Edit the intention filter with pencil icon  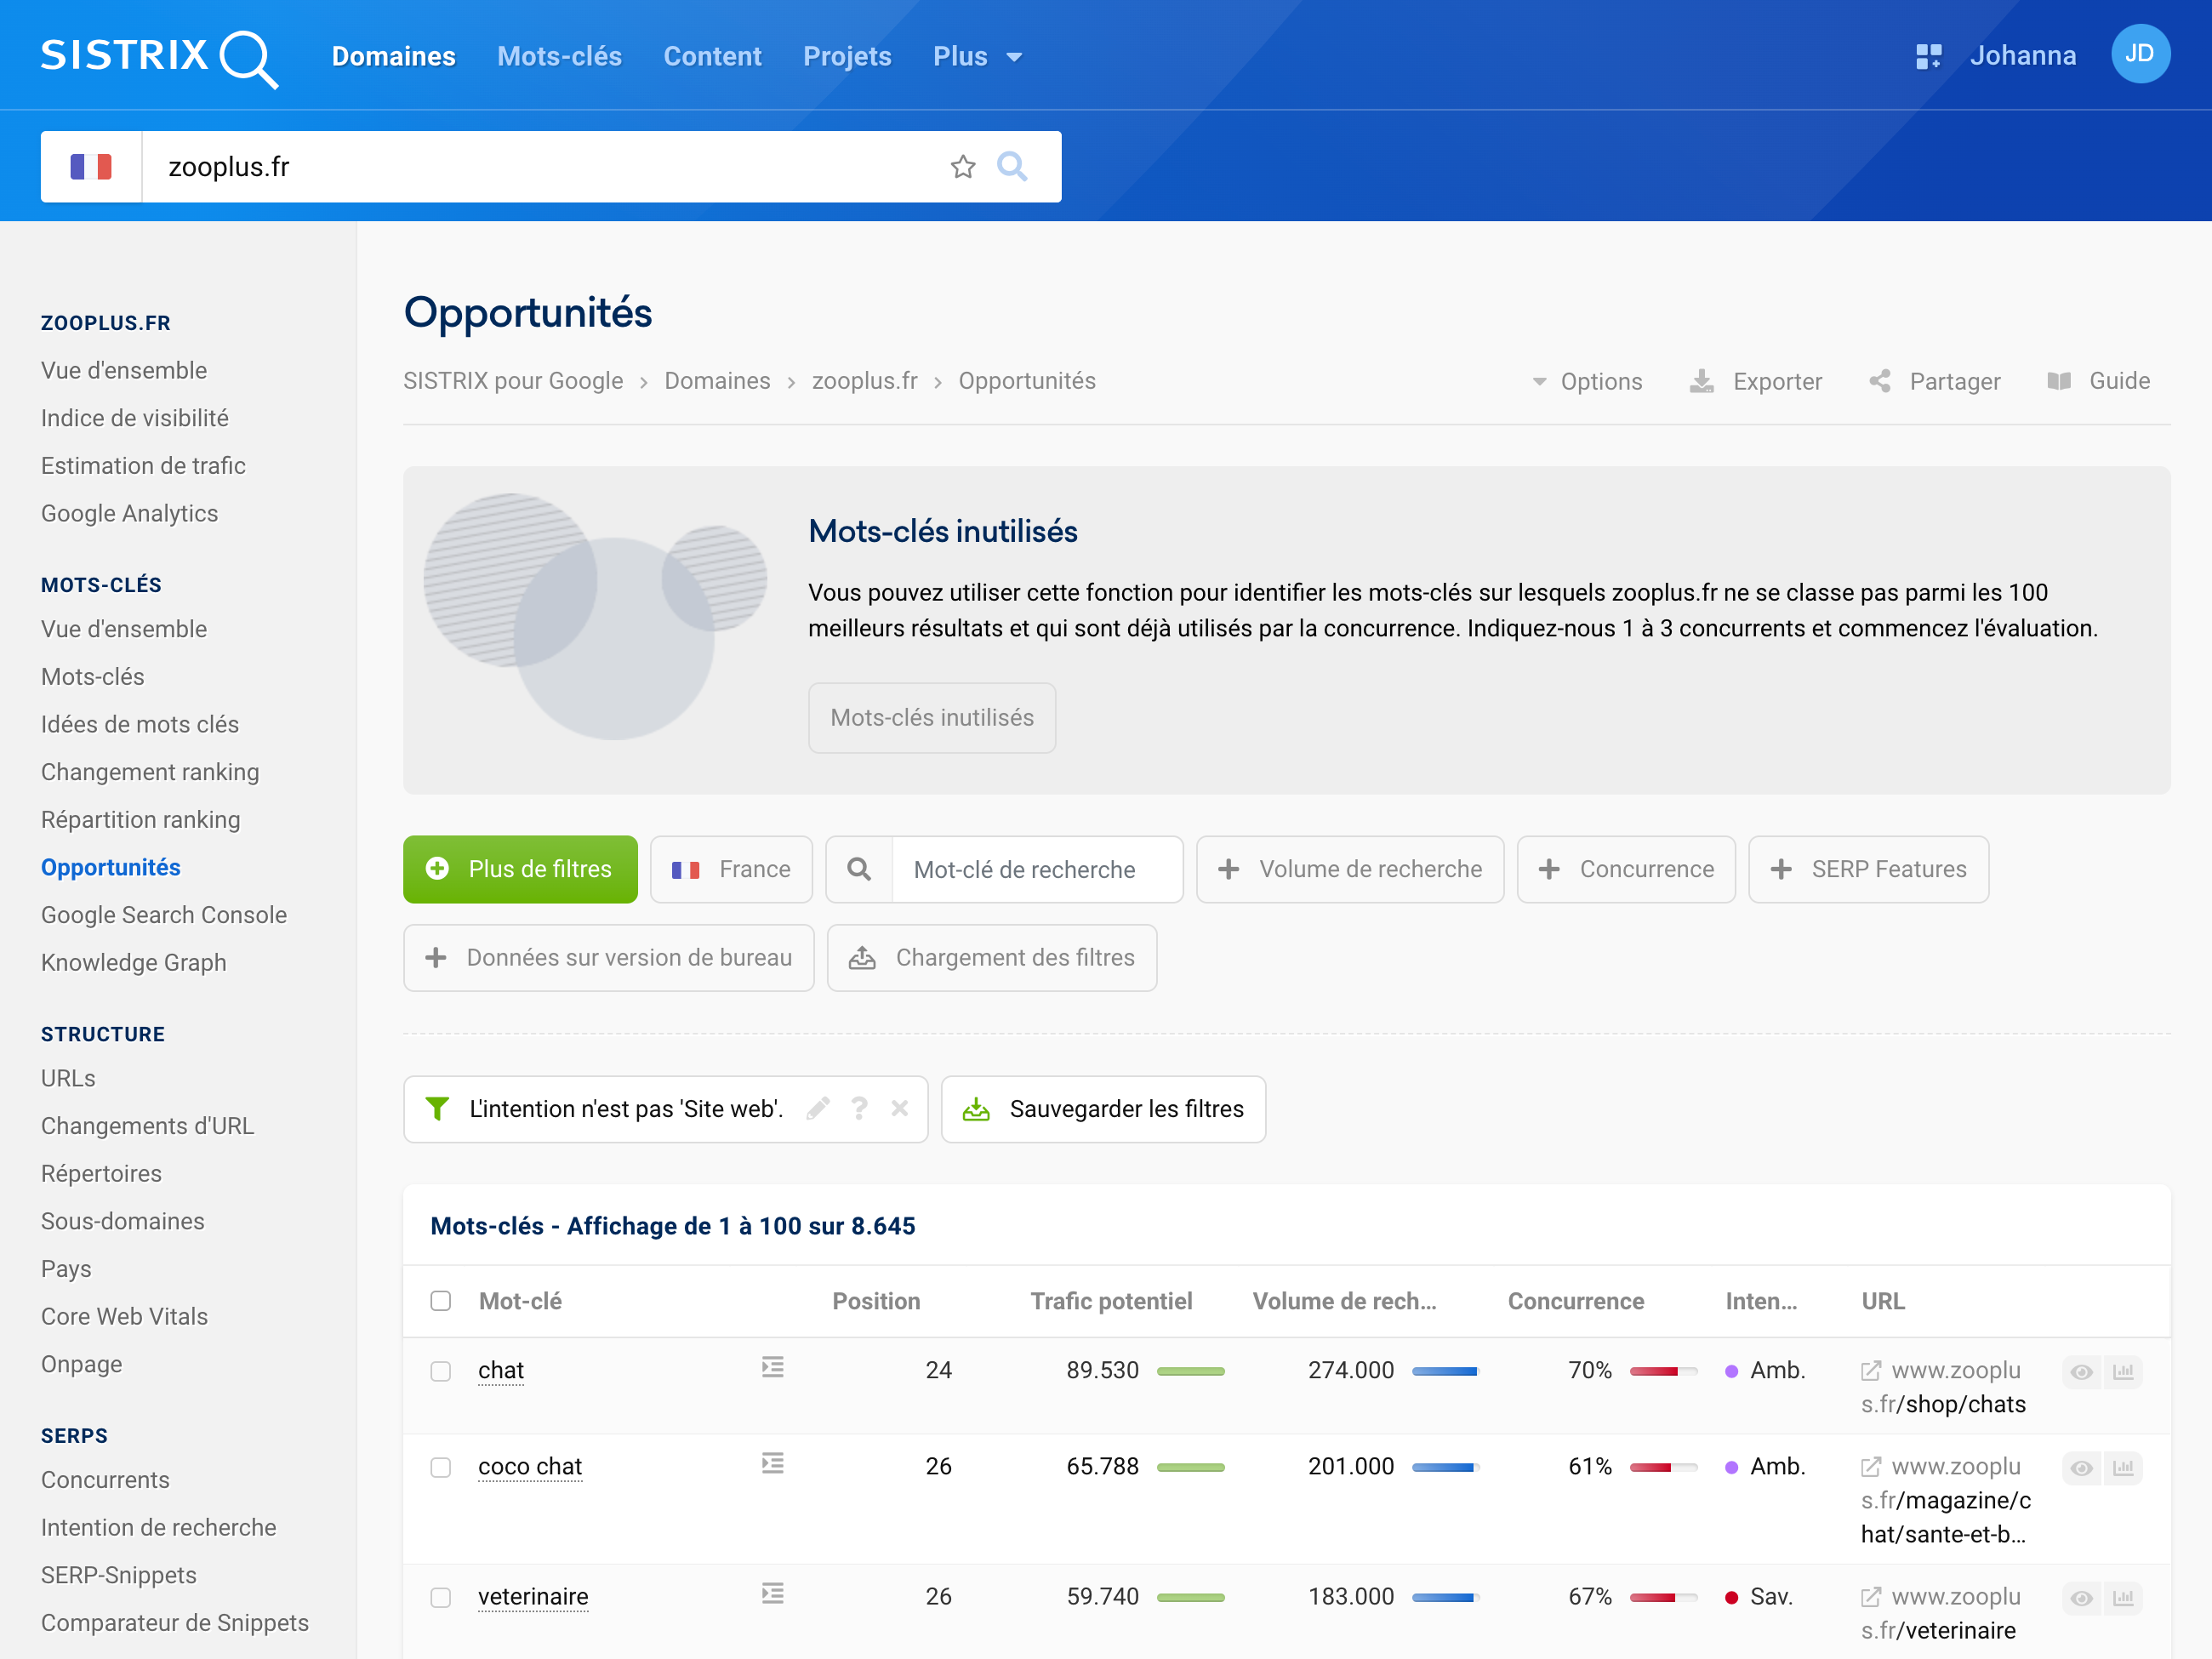[x=818, y=1108]
